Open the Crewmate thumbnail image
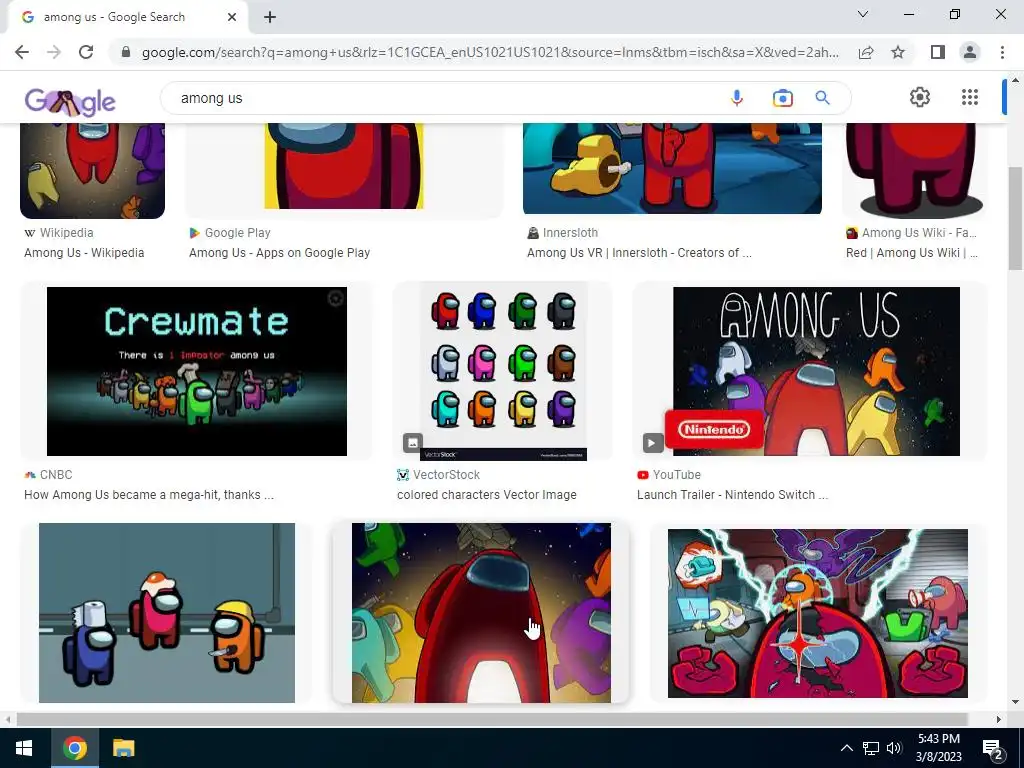The height and width of the screenshot is (768, 1024). point(197,371)
